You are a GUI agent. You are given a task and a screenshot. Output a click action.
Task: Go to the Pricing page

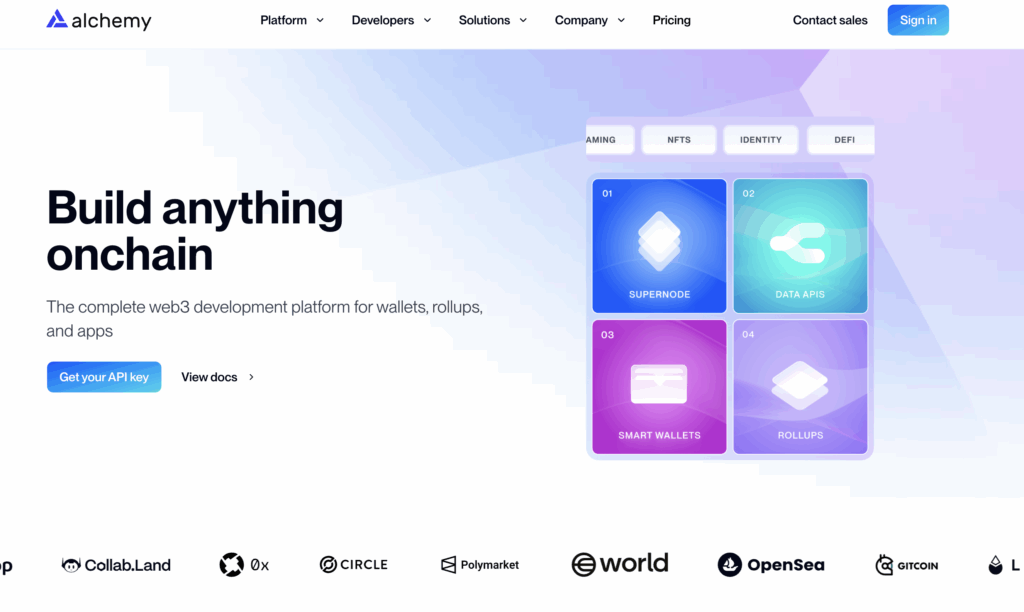pos(671,20)
